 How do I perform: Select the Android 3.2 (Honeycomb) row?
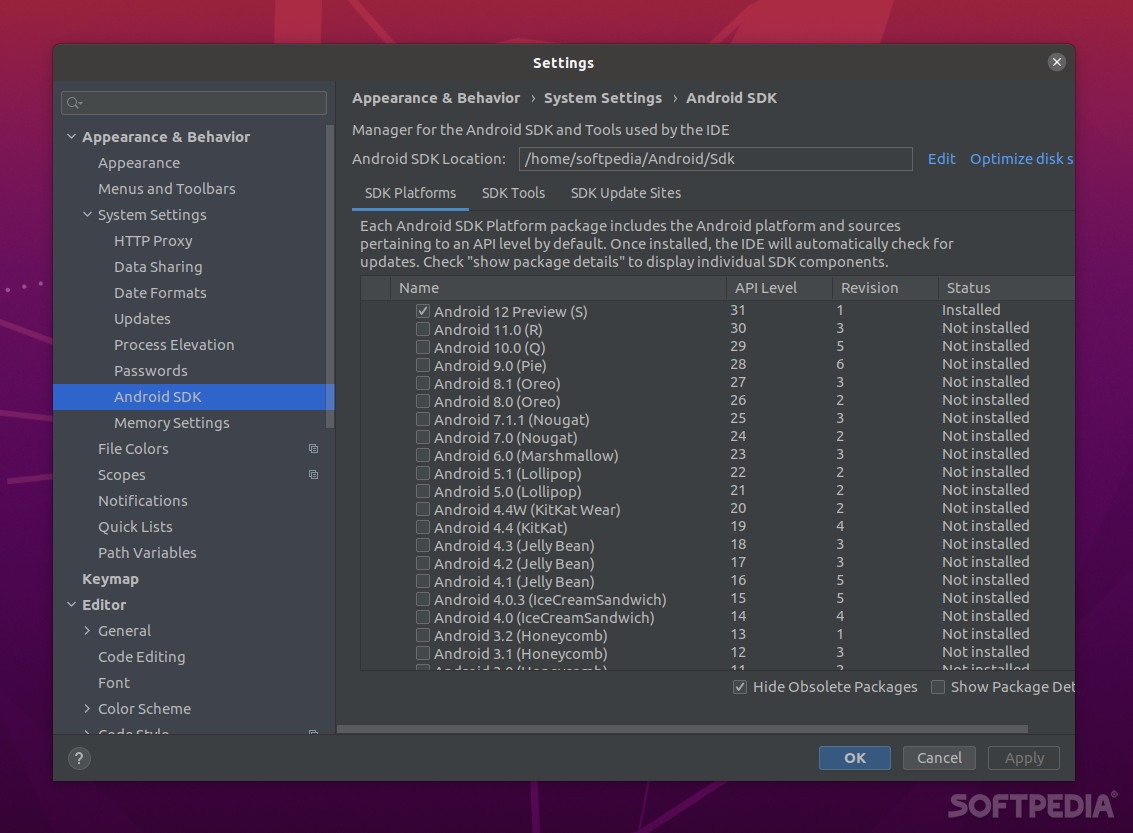(x=717, y=635)
